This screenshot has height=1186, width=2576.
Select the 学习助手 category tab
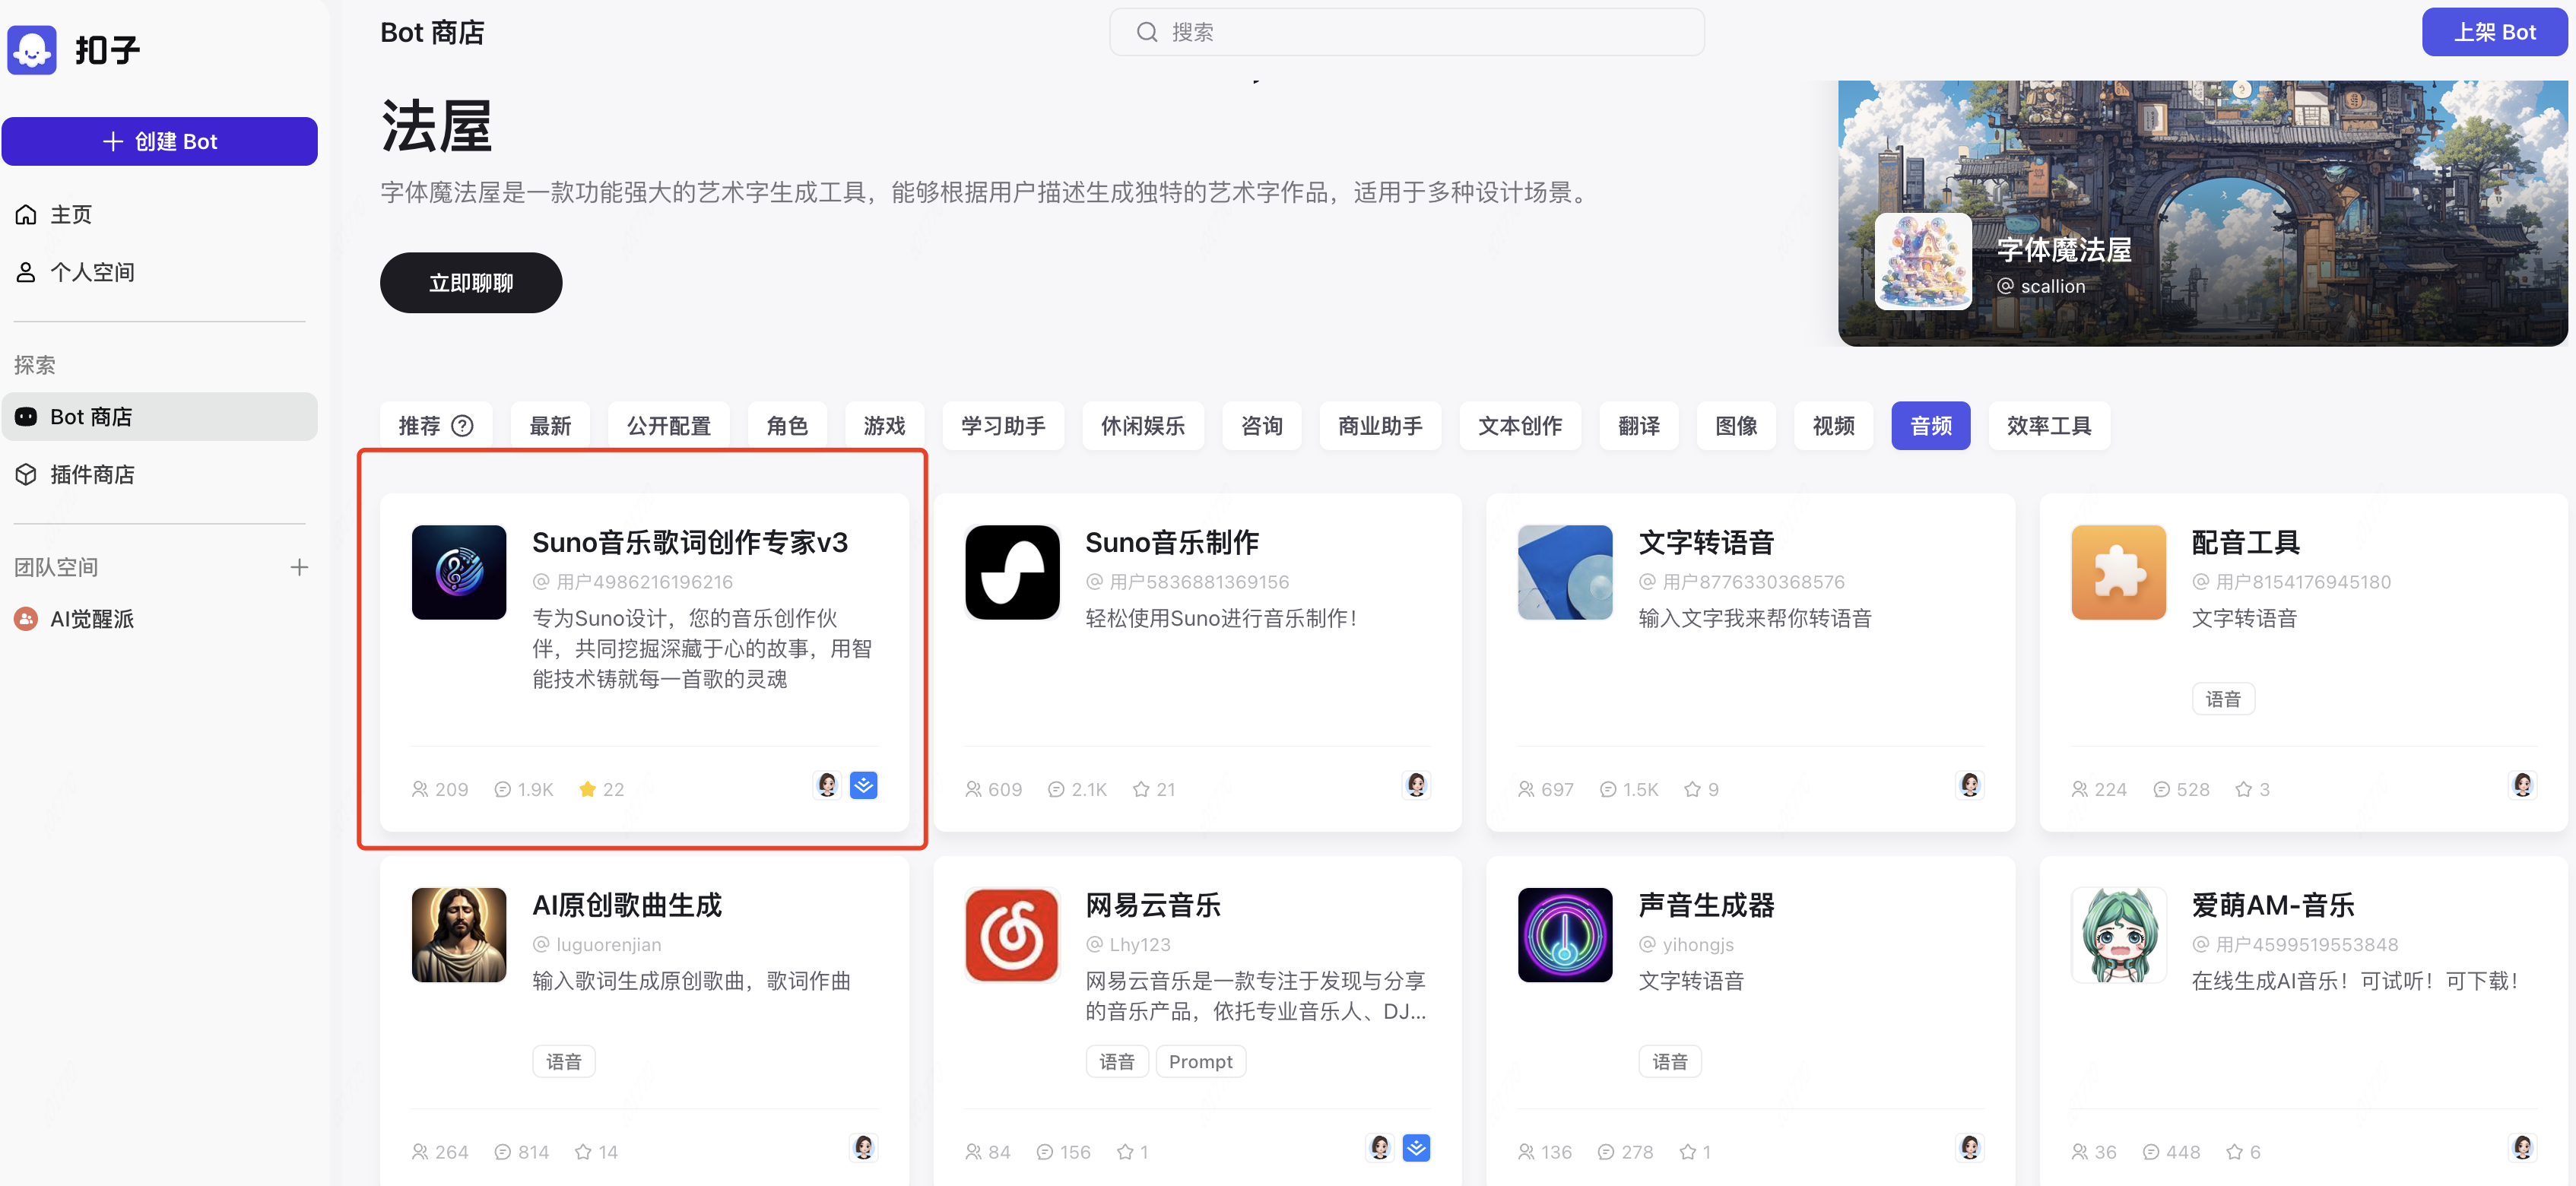point(1003,426)
